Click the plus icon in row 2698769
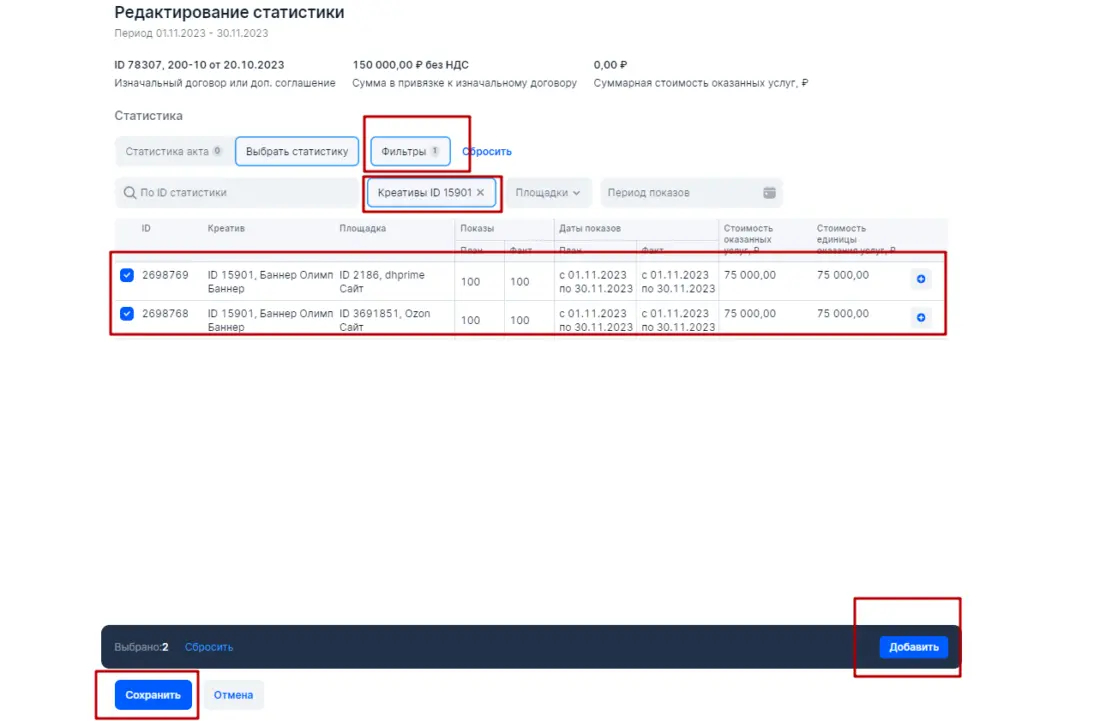 click(920, 279)
